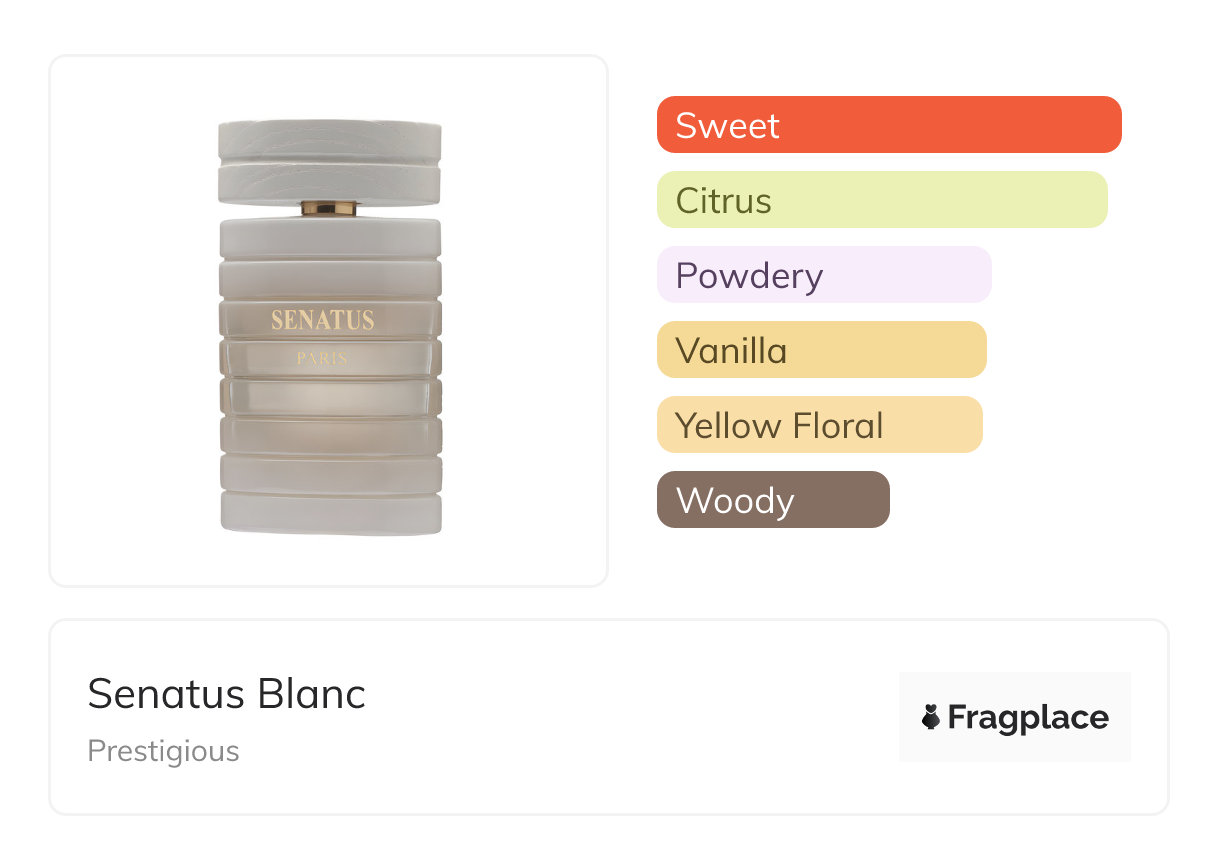Click the PARIS lettering on the bottle
The width and height of the screenshot is (1218, 864).
tap(322, 358)
